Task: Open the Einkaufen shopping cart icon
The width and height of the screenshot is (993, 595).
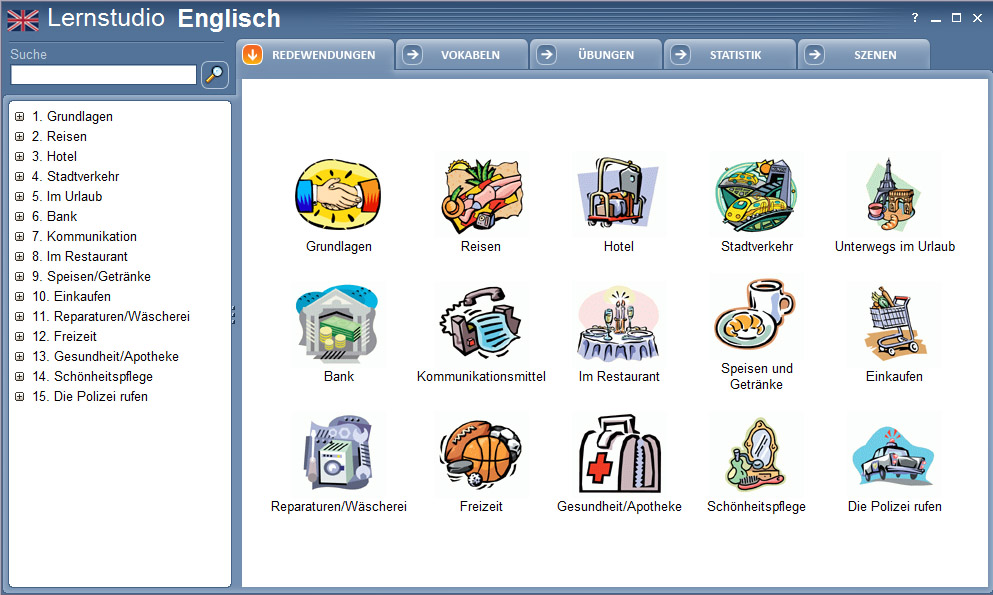Action: (x=894, y=323)
